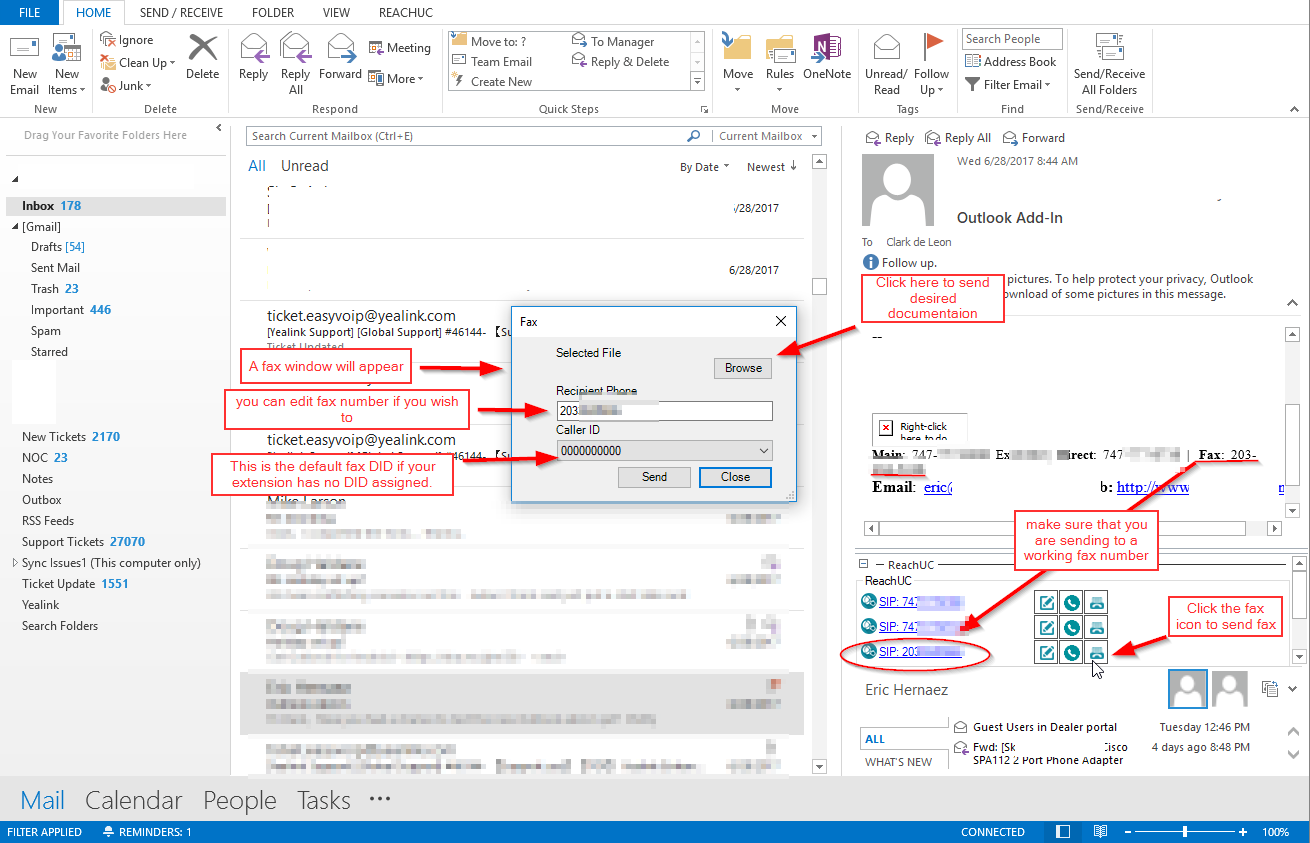1310x843 pixels.
Task: Choose the Team Email quick step
Action: tap(492, 62)
